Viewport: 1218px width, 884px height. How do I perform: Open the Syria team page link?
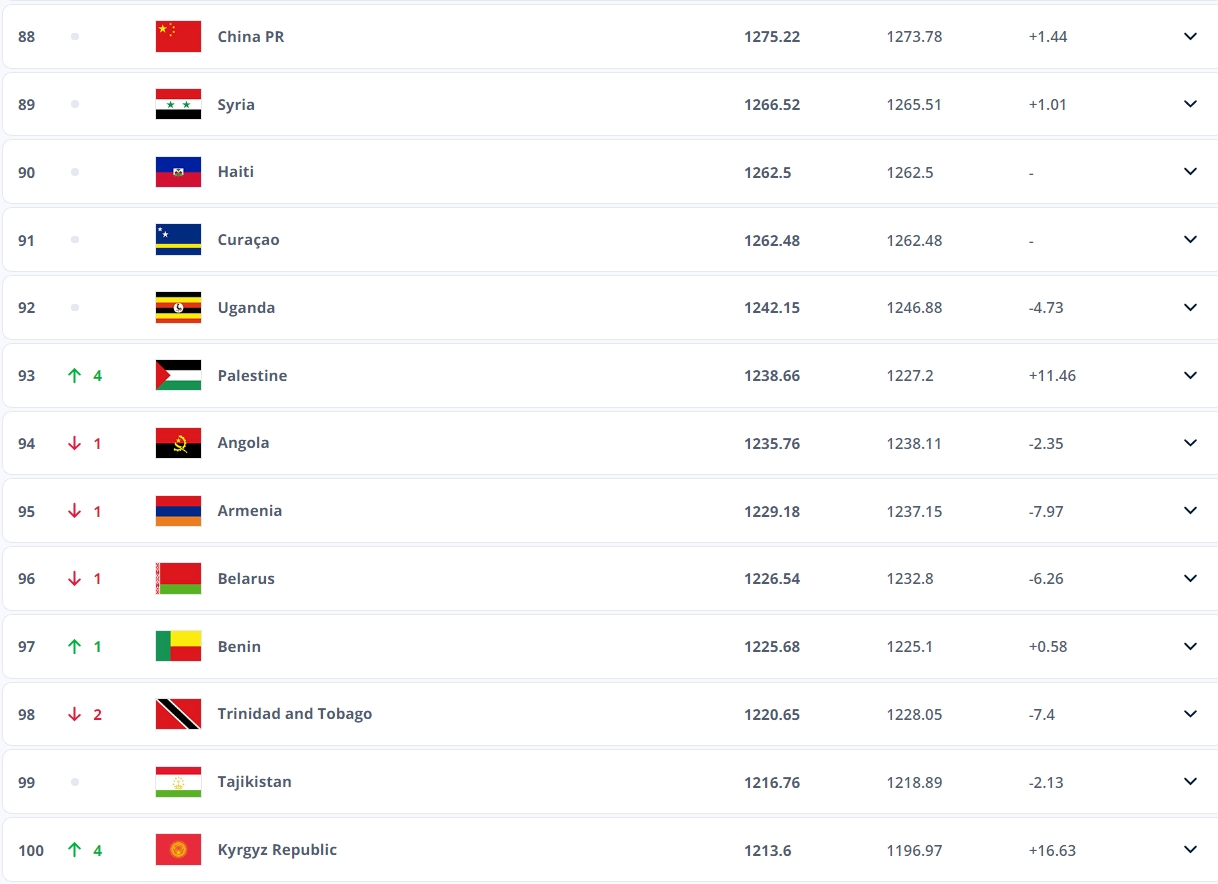point(236,104)
